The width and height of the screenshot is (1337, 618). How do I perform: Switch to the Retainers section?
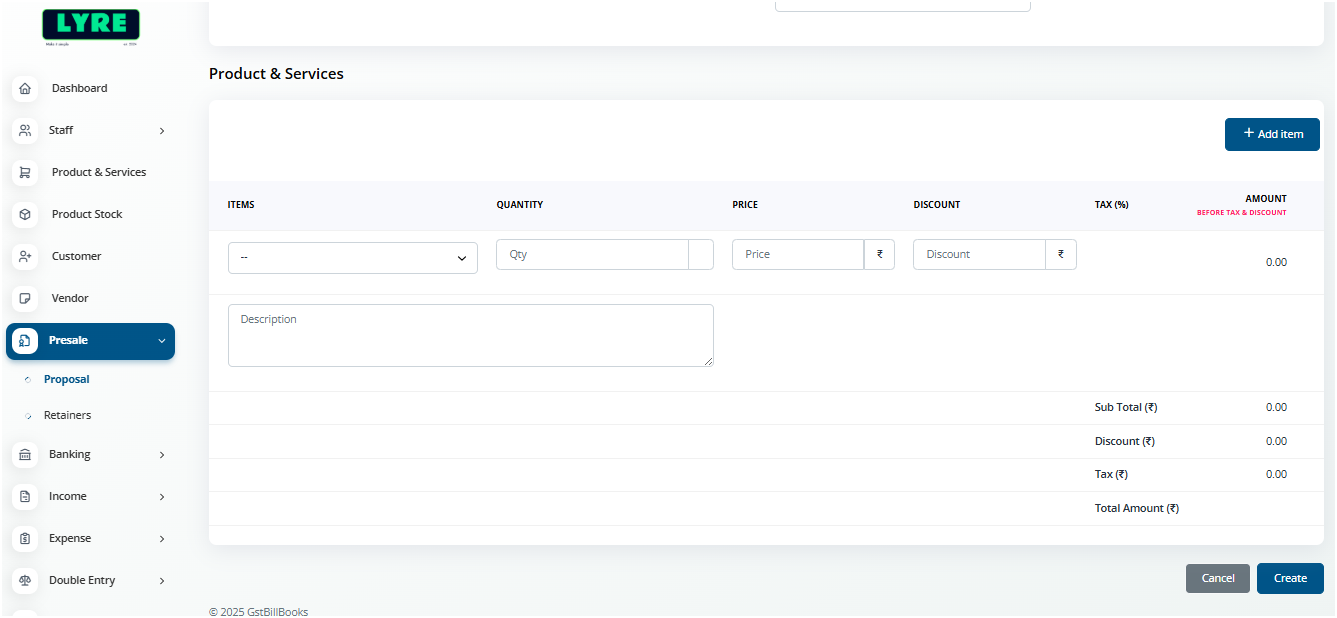67,415
